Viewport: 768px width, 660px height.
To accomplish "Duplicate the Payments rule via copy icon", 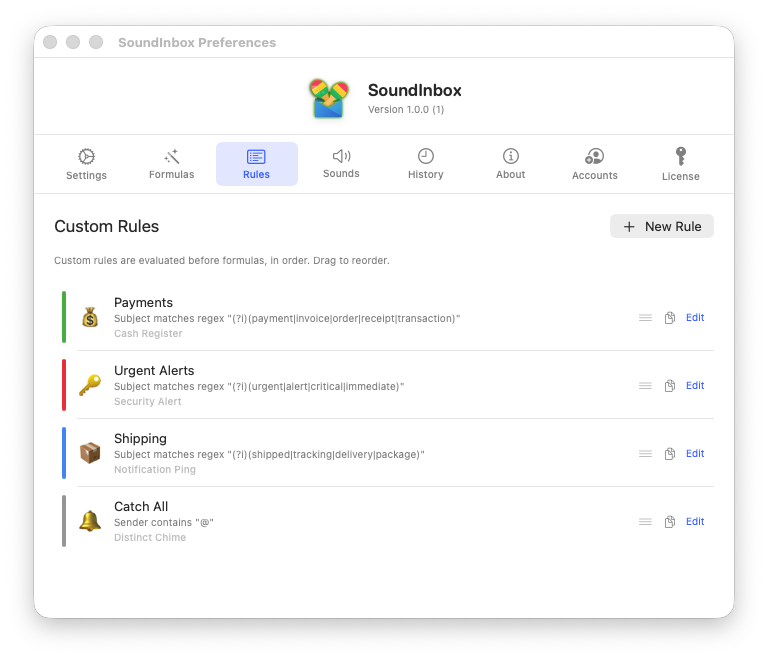I will pos(670,318).
